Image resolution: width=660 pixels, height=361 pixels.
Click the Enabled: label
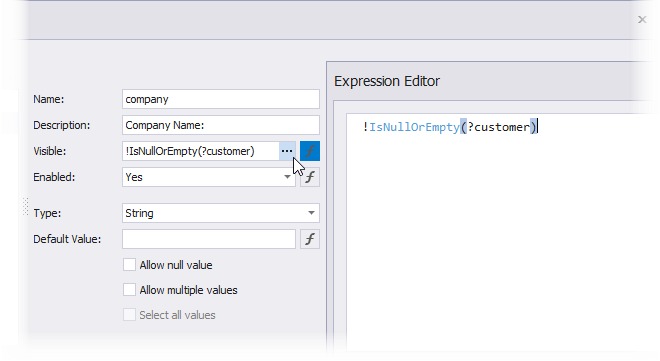(x=54, y=177)
